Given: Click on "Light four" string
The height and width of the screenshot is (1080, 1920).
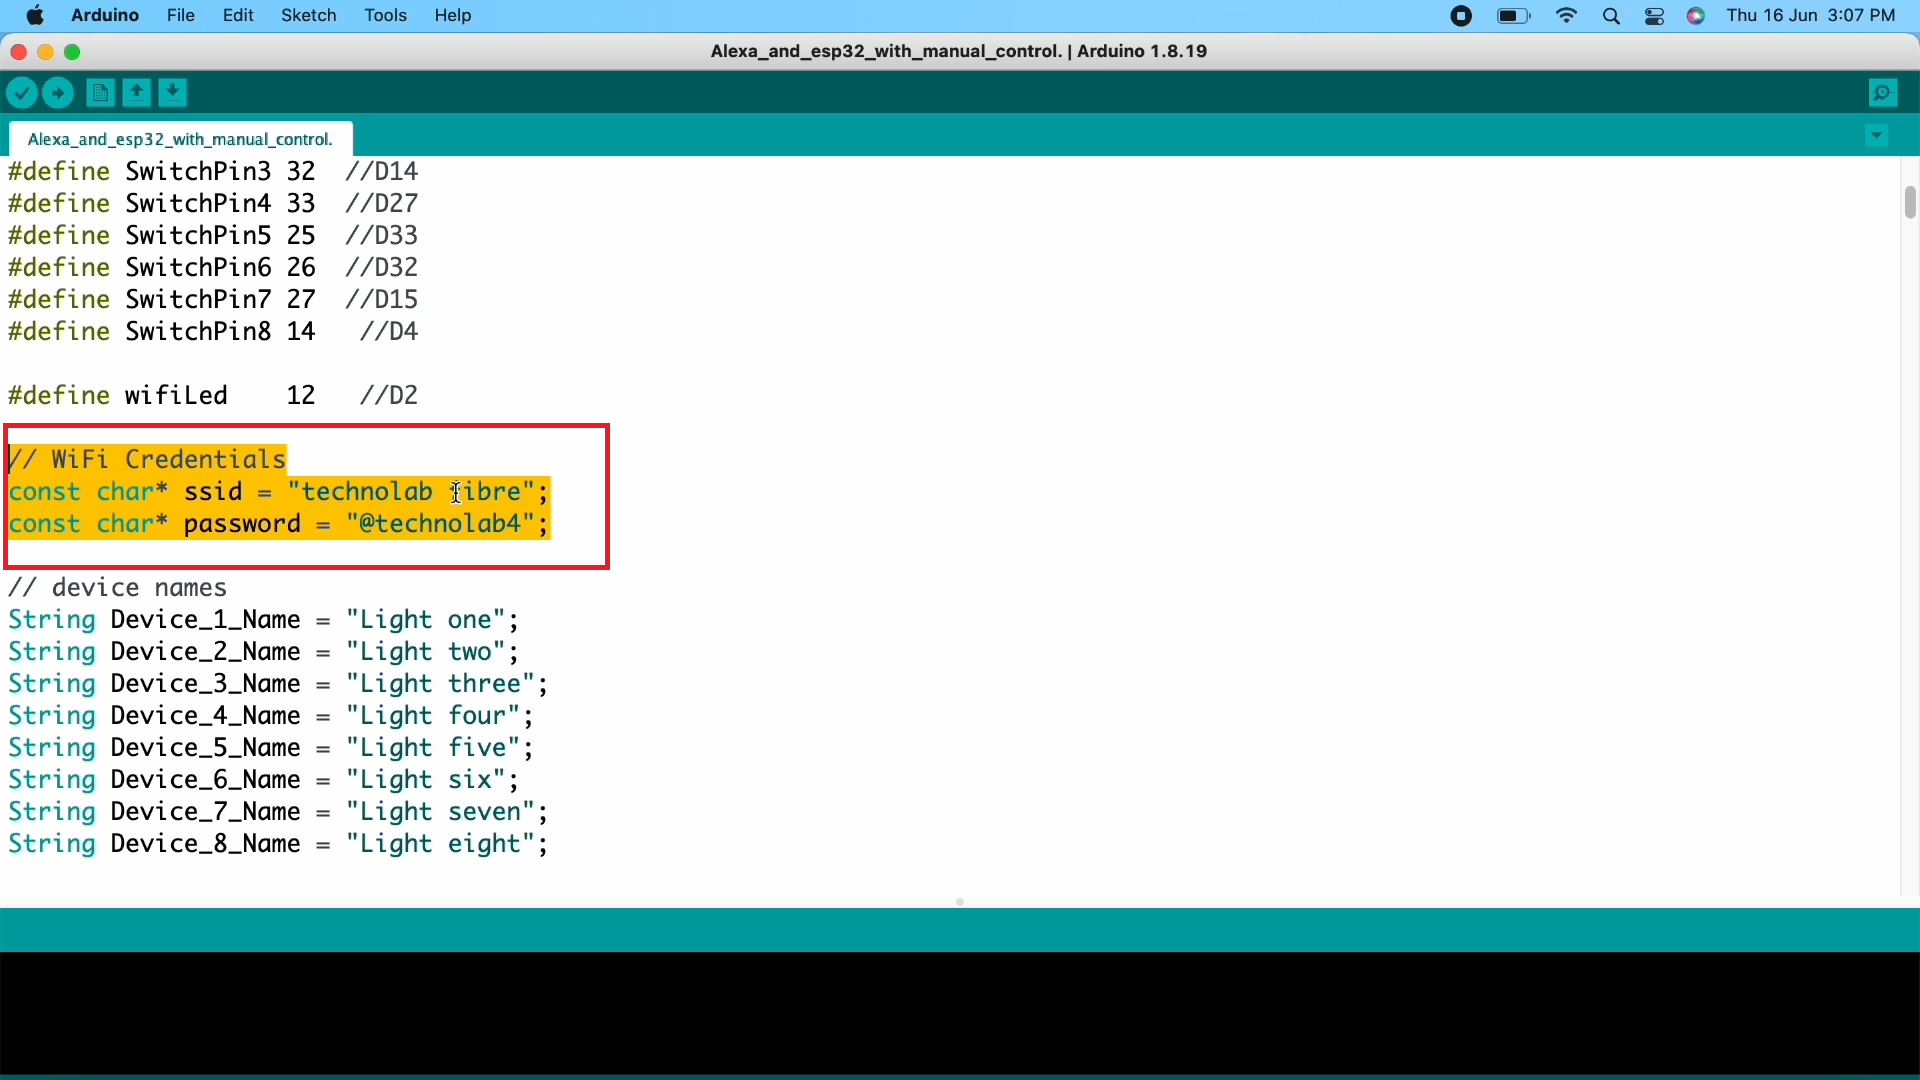Looking at the screenshot, I should pos(433,716).
